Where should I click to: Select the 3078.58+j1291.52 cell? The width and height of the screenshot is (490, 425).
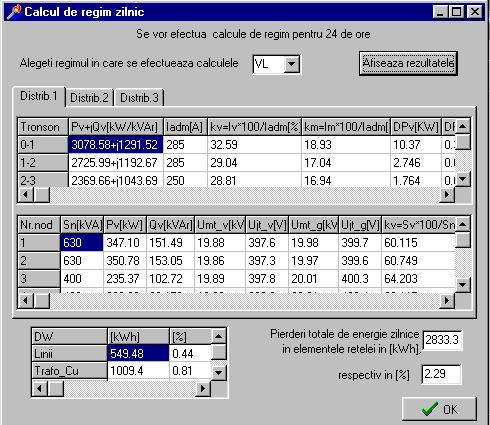(116, 145)
